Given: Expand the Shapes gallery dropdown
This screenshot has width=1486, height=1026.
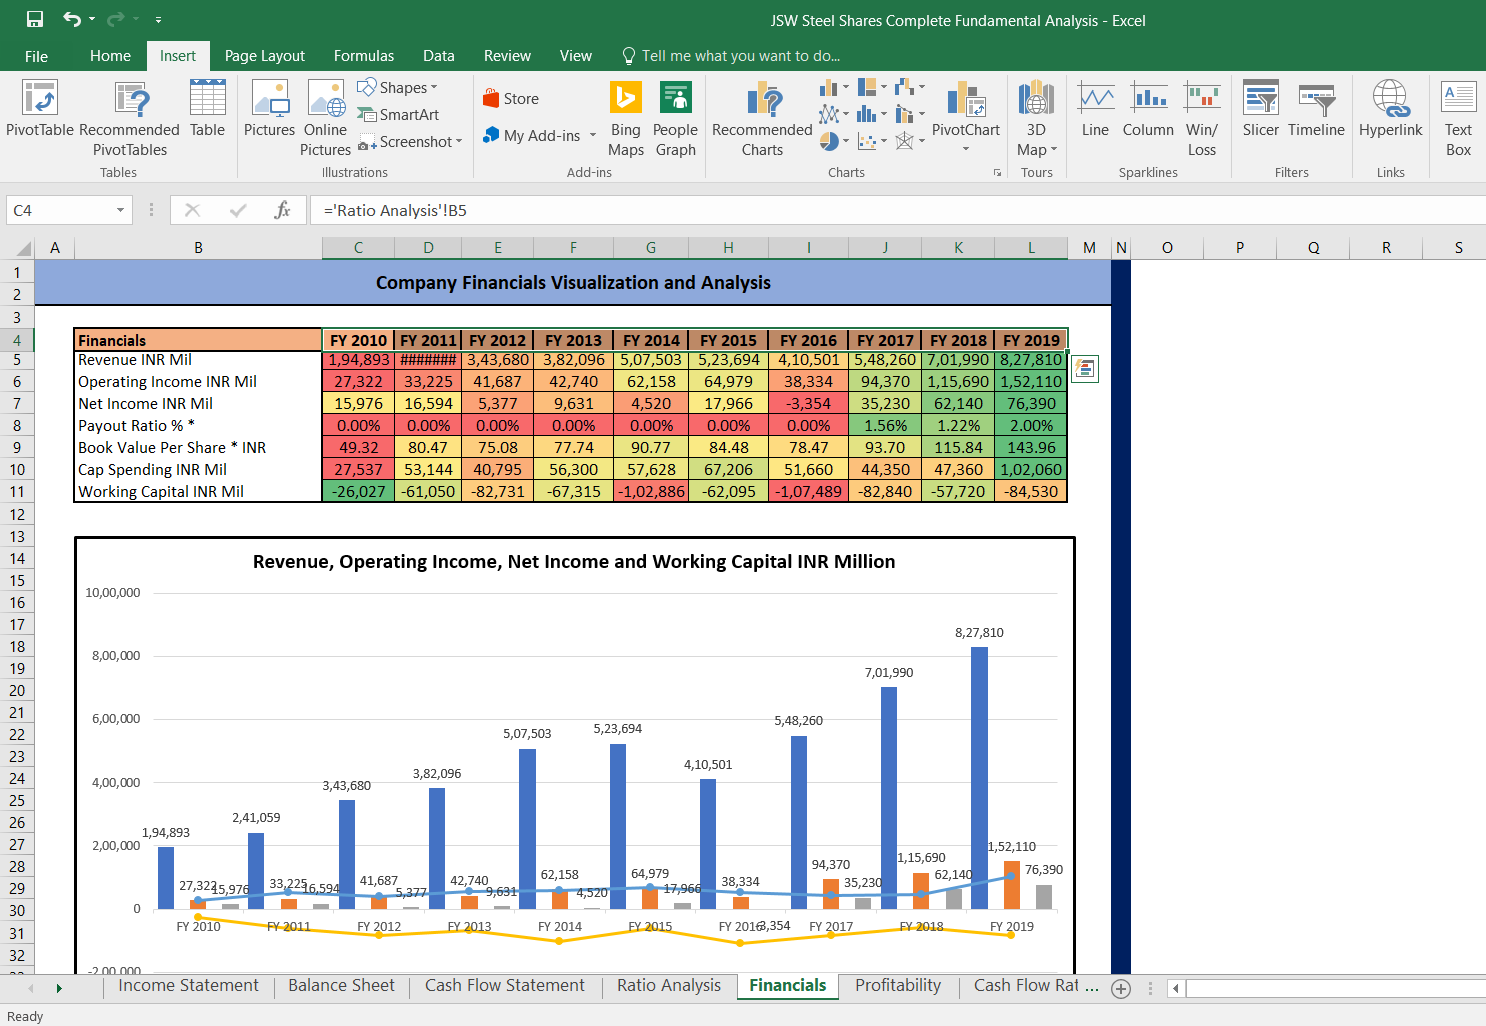Looking at the screenshot, I should coord(434,88).
